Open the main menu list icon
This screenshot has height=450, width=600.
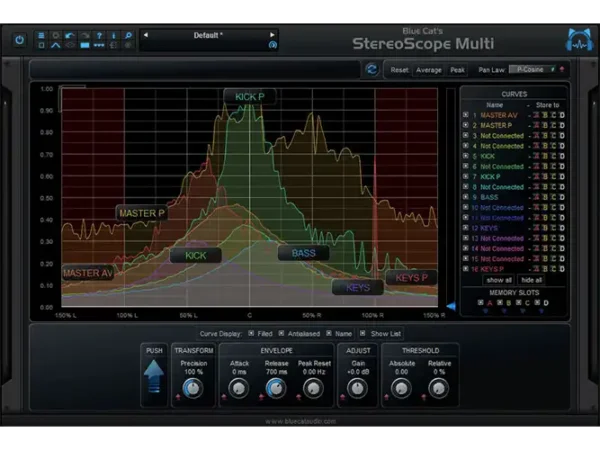(41, 35)
